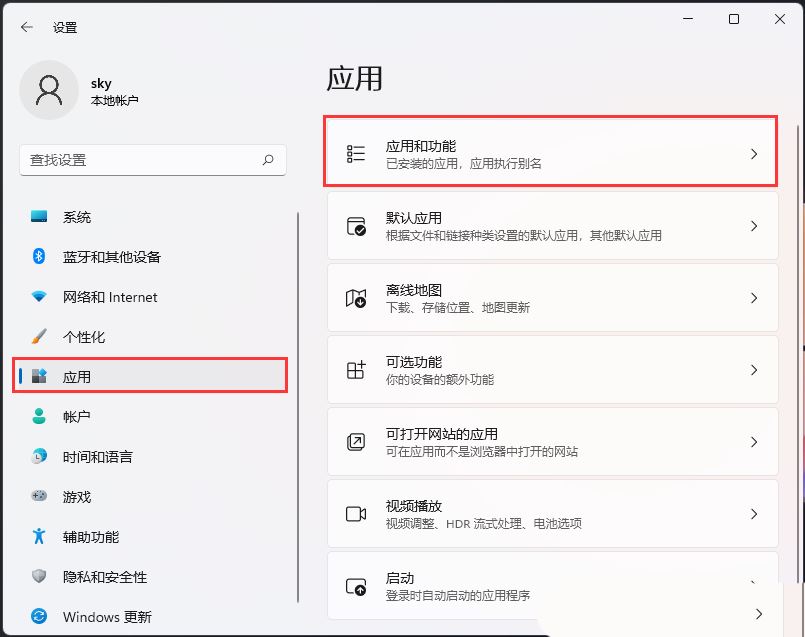805x637 pixels.
Task: Click the lock icon beside 隐私和安全性
Action: pyautogui.click(x=39, y=577)
